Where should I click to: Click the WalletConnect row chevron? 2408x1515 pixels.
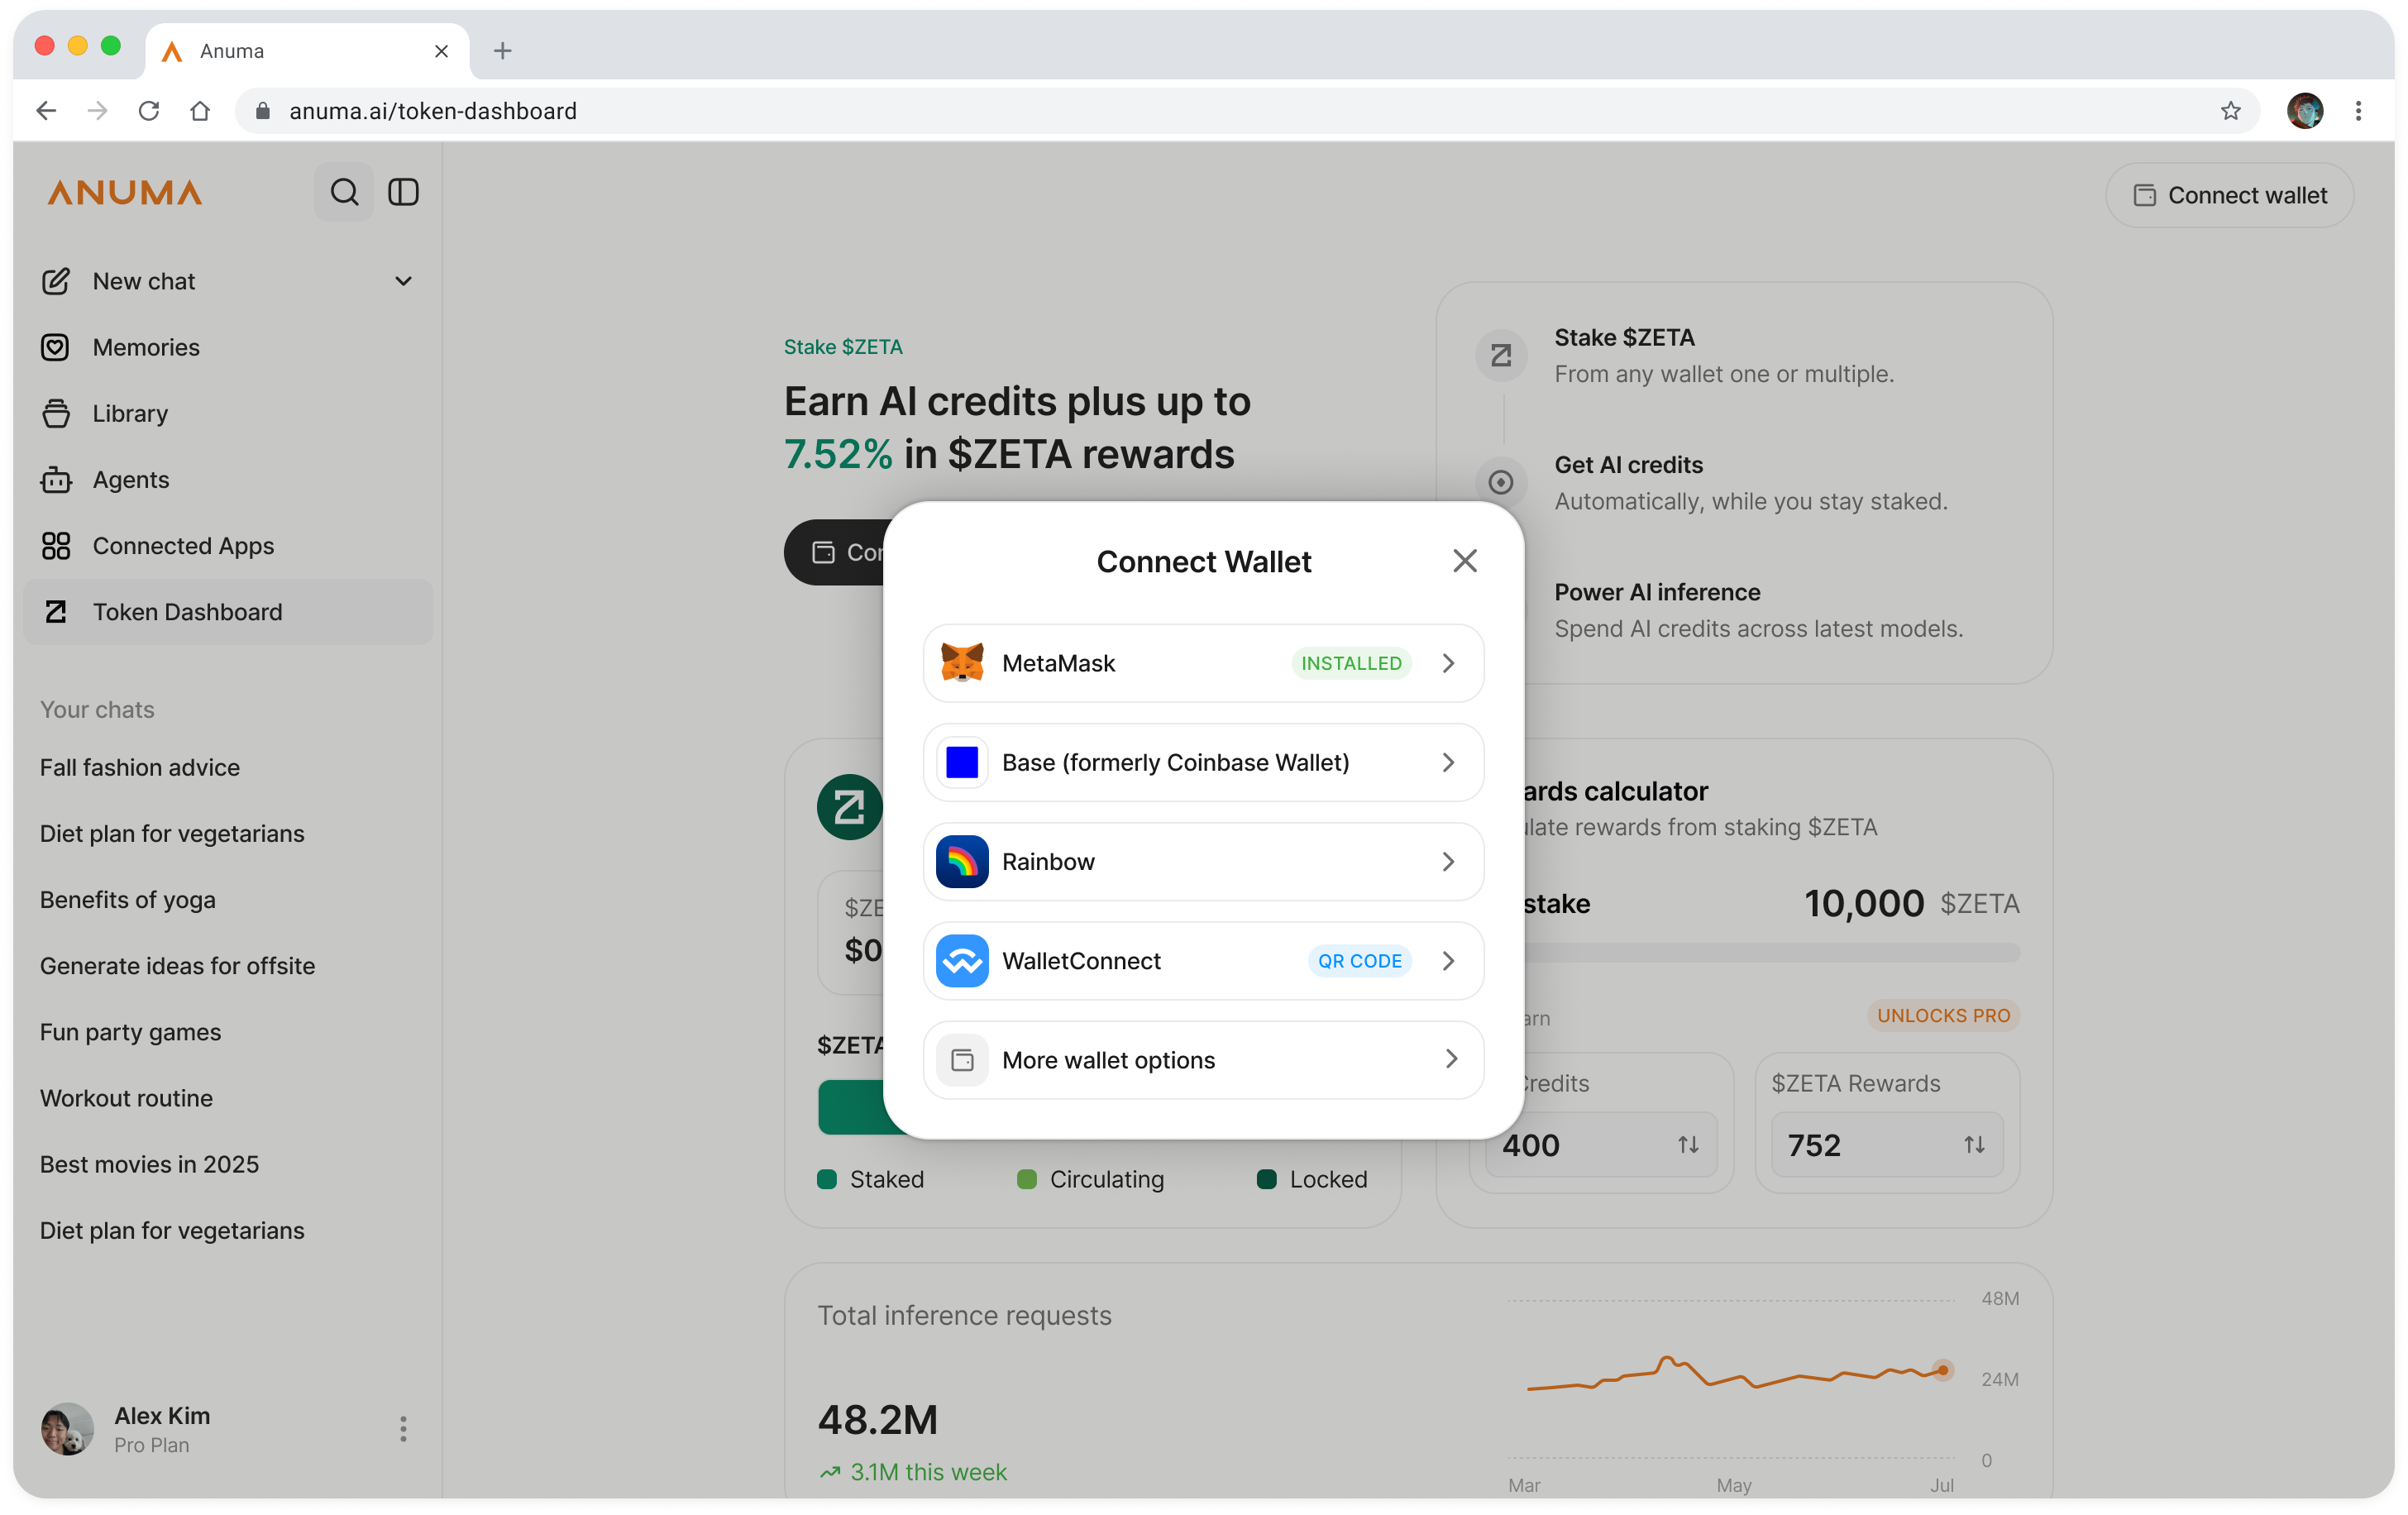[x=1448, y=960]
